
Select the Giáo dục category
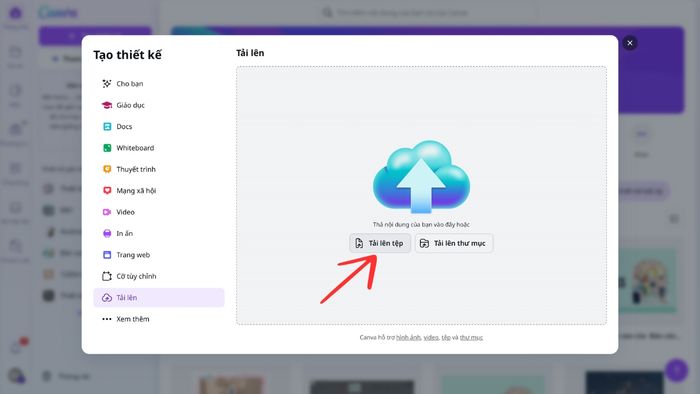(x=159, y=105)
